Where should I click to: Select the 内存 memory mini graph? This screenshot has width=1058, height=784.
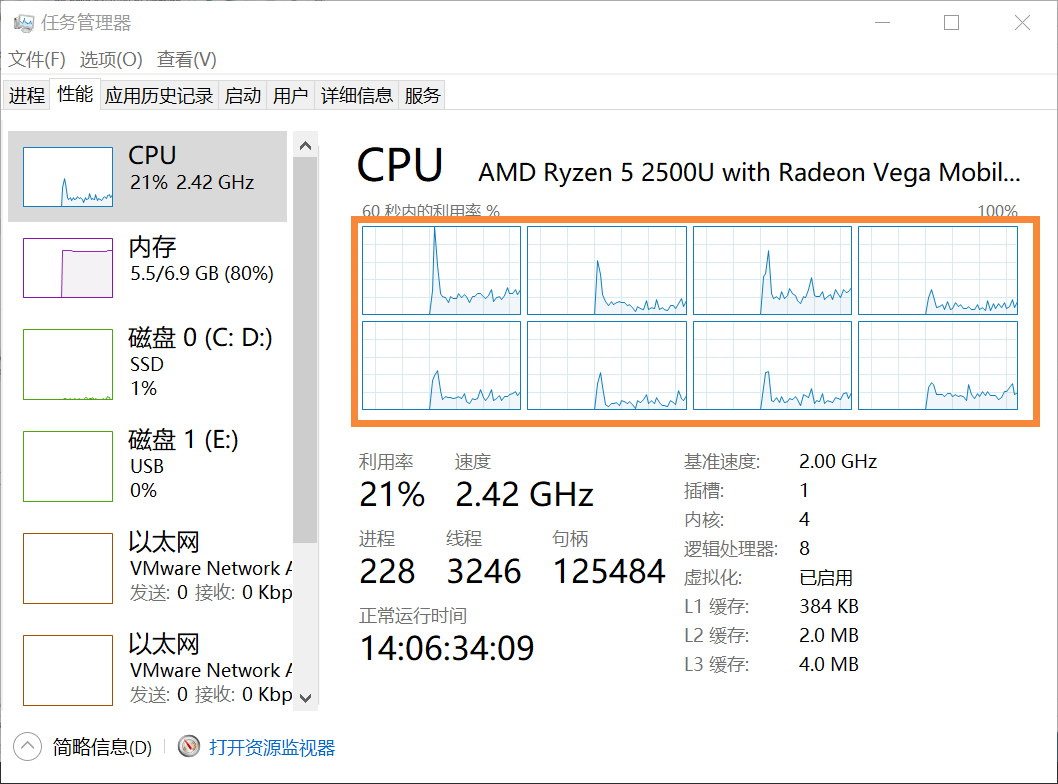[x=68, y=267]
